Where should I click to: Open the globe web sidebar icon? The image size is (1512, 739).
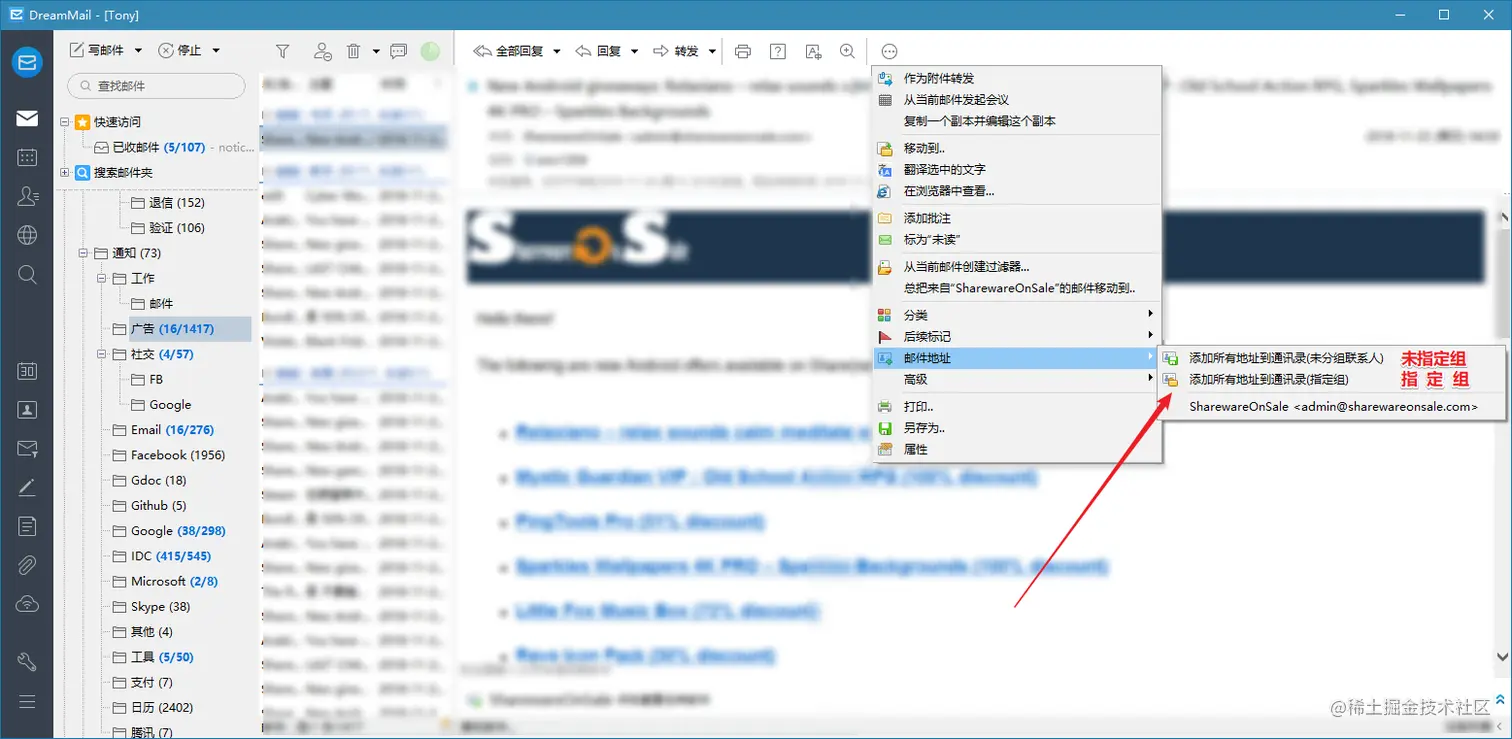tap(27, 236)
